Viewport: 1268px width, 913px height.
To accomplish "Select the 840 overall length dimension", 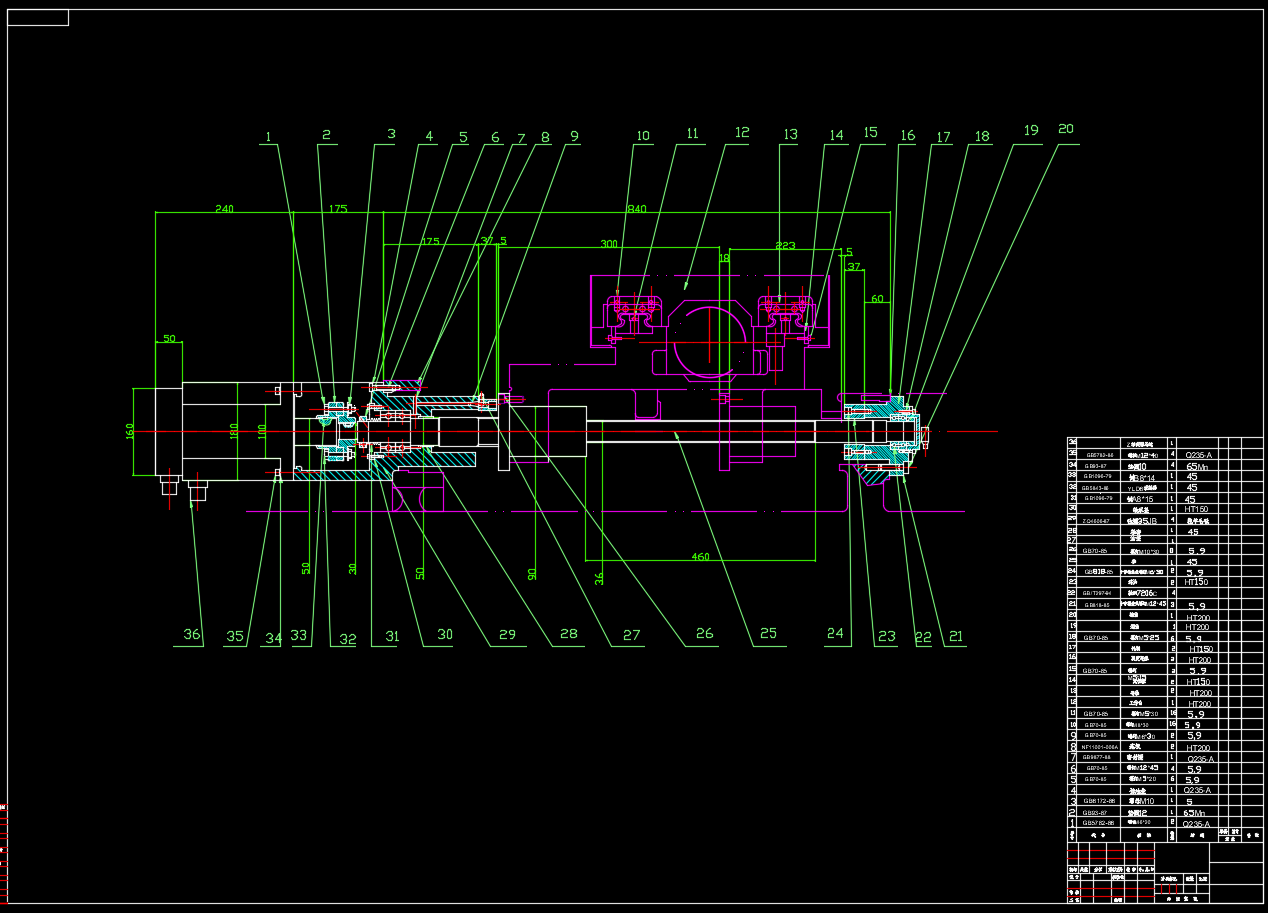I will 636,209.
